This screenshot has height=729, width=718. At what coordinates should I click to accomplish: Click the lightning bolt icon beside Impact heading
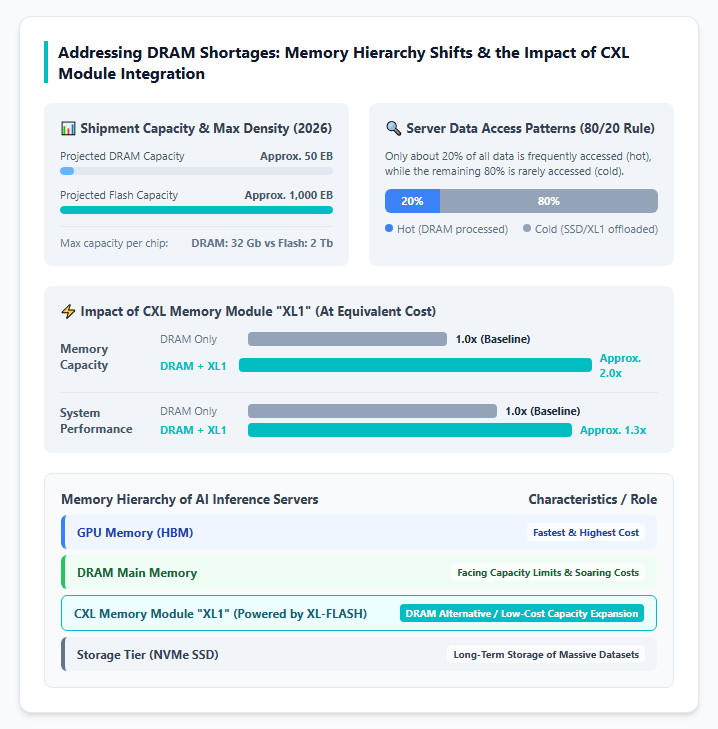pyautogui.click(x=68, y=311)
